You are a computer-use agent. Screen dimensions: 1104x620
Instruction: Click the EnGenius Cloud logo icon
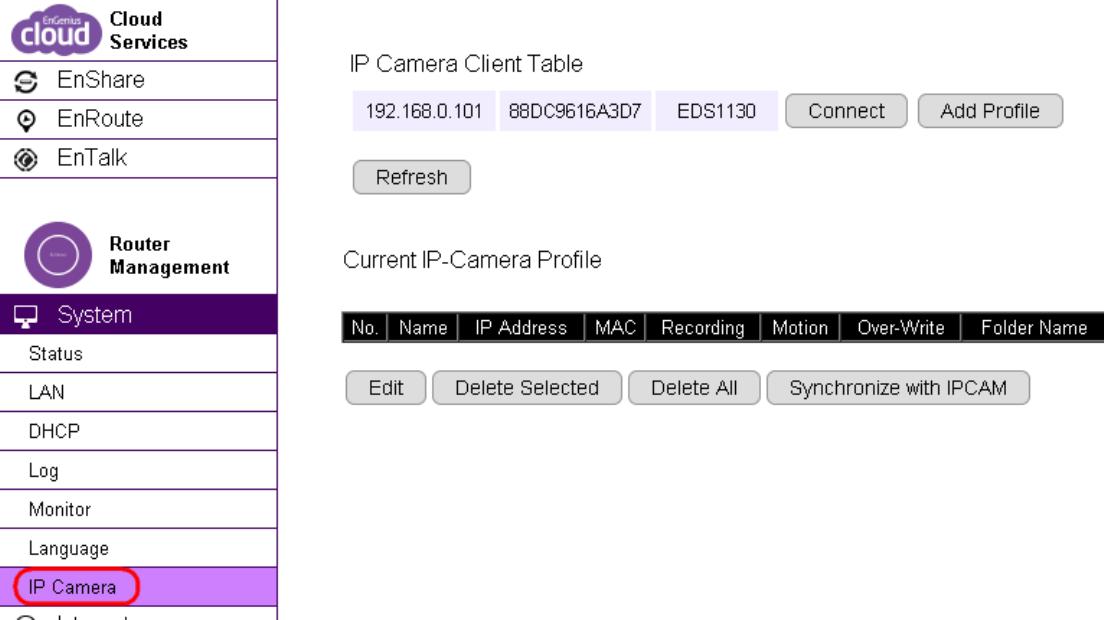(x=55, y=31)
